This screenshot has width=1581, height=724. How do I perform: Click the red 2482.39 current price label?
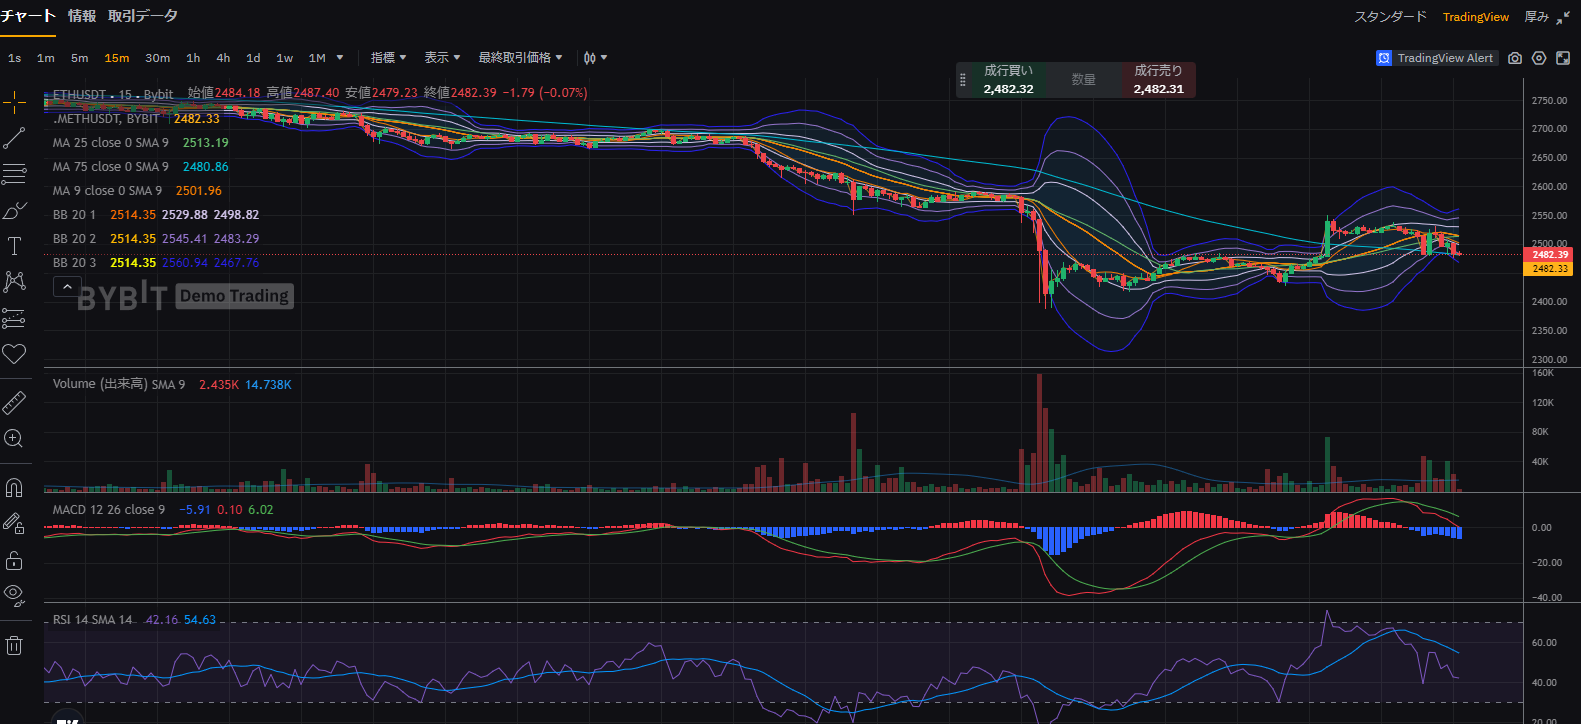[x=1550, y=255]
